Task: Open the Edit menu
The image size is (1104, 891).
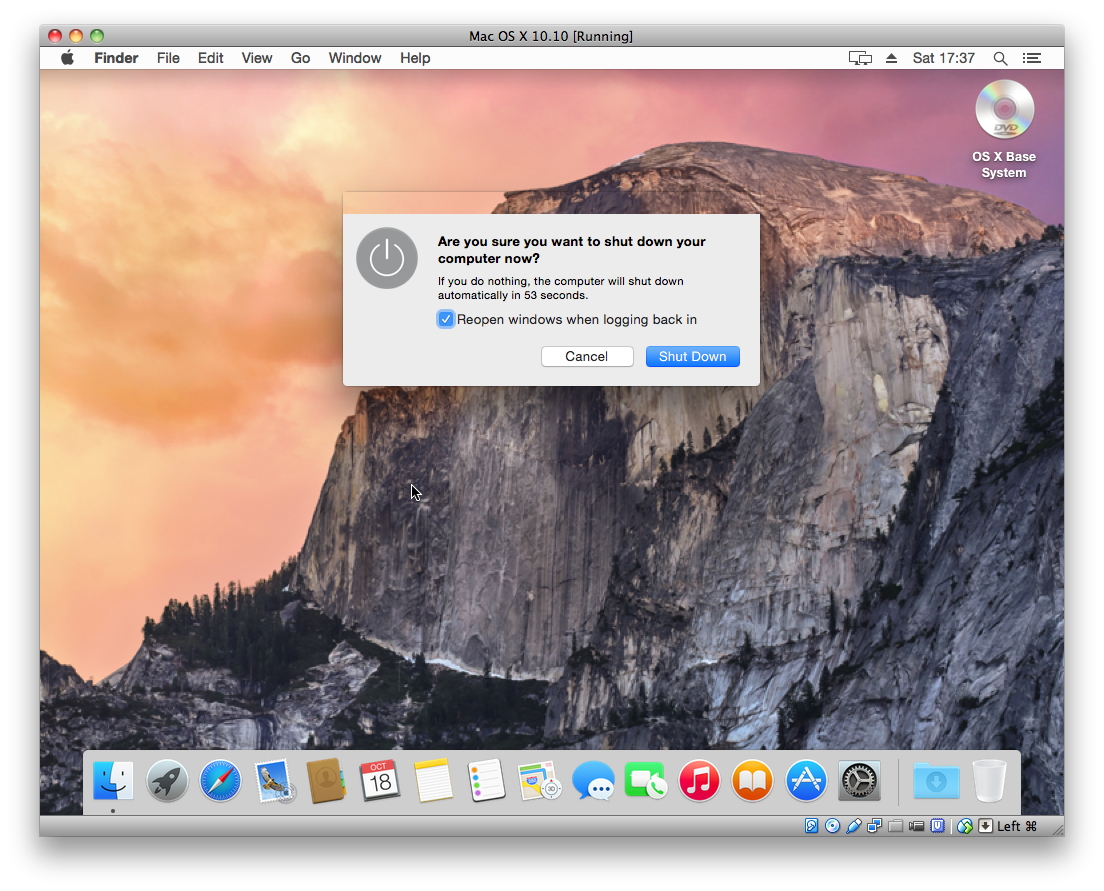Action: tap(211, 58)
